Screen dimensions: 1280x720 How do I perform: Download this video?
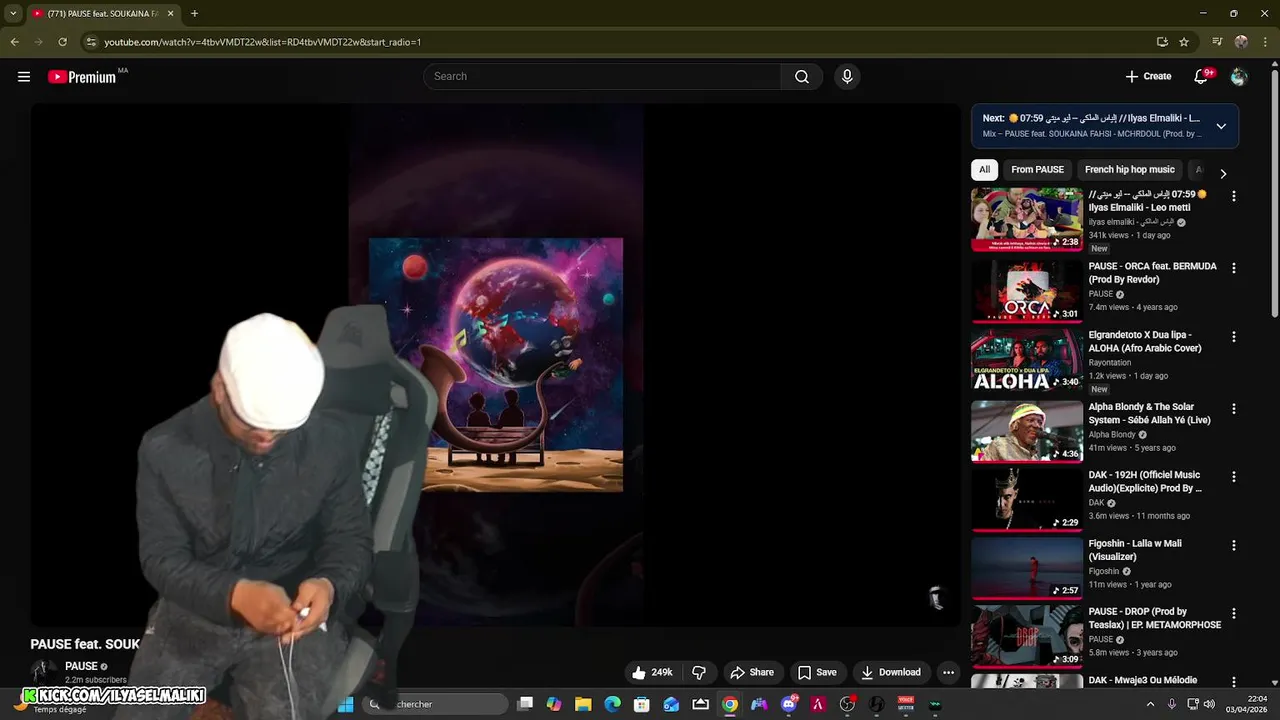point(891,672)
